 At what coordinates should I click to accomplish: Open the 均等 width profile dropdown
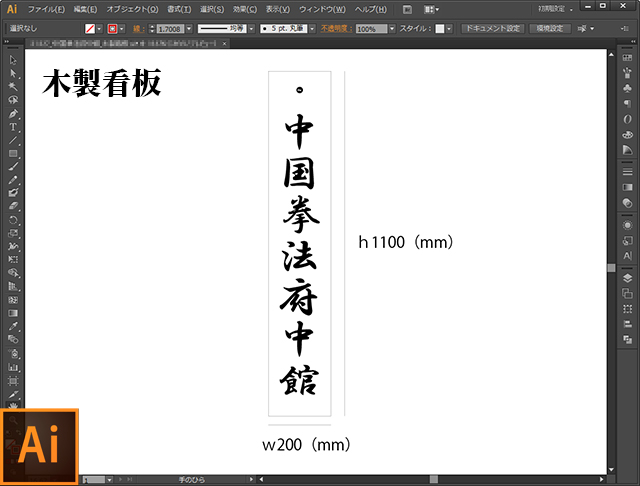251,29
